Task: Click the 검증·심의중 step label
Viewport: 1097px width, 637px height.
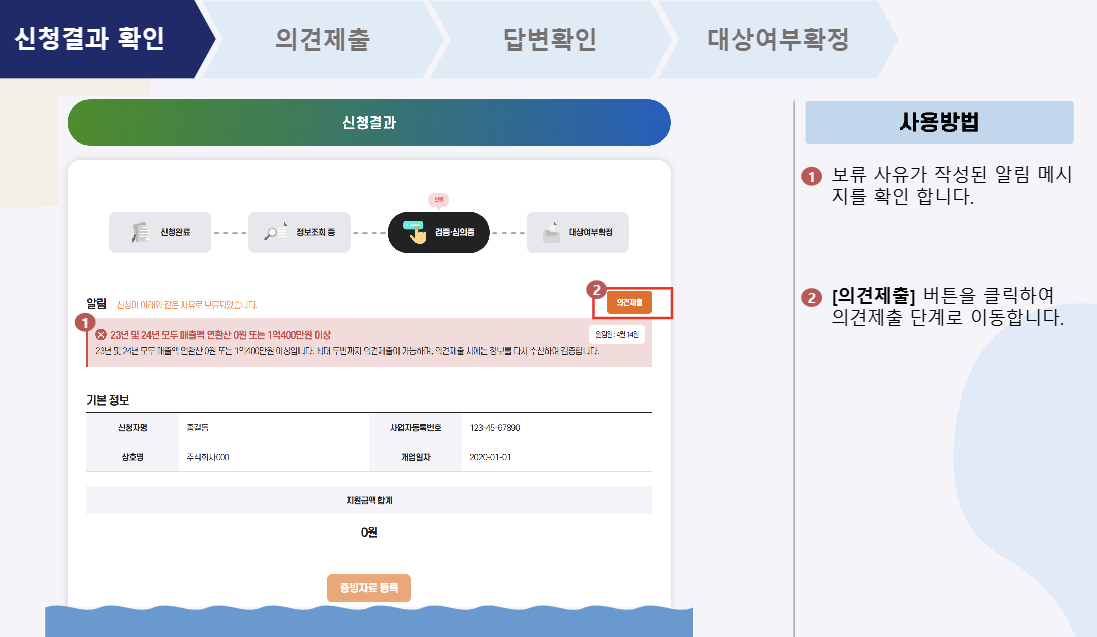Action: click(x=454, y=232)
